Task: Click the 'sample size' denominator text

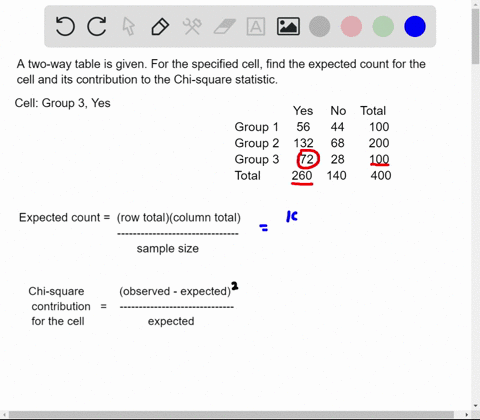Action: pos(168,248)
